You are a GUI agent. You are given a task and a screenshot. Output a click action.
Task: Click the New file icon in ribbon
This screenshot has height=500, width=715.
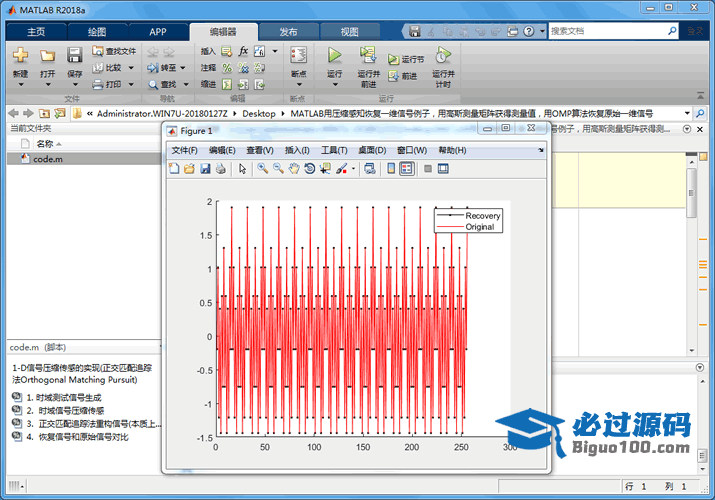point(21,56)
